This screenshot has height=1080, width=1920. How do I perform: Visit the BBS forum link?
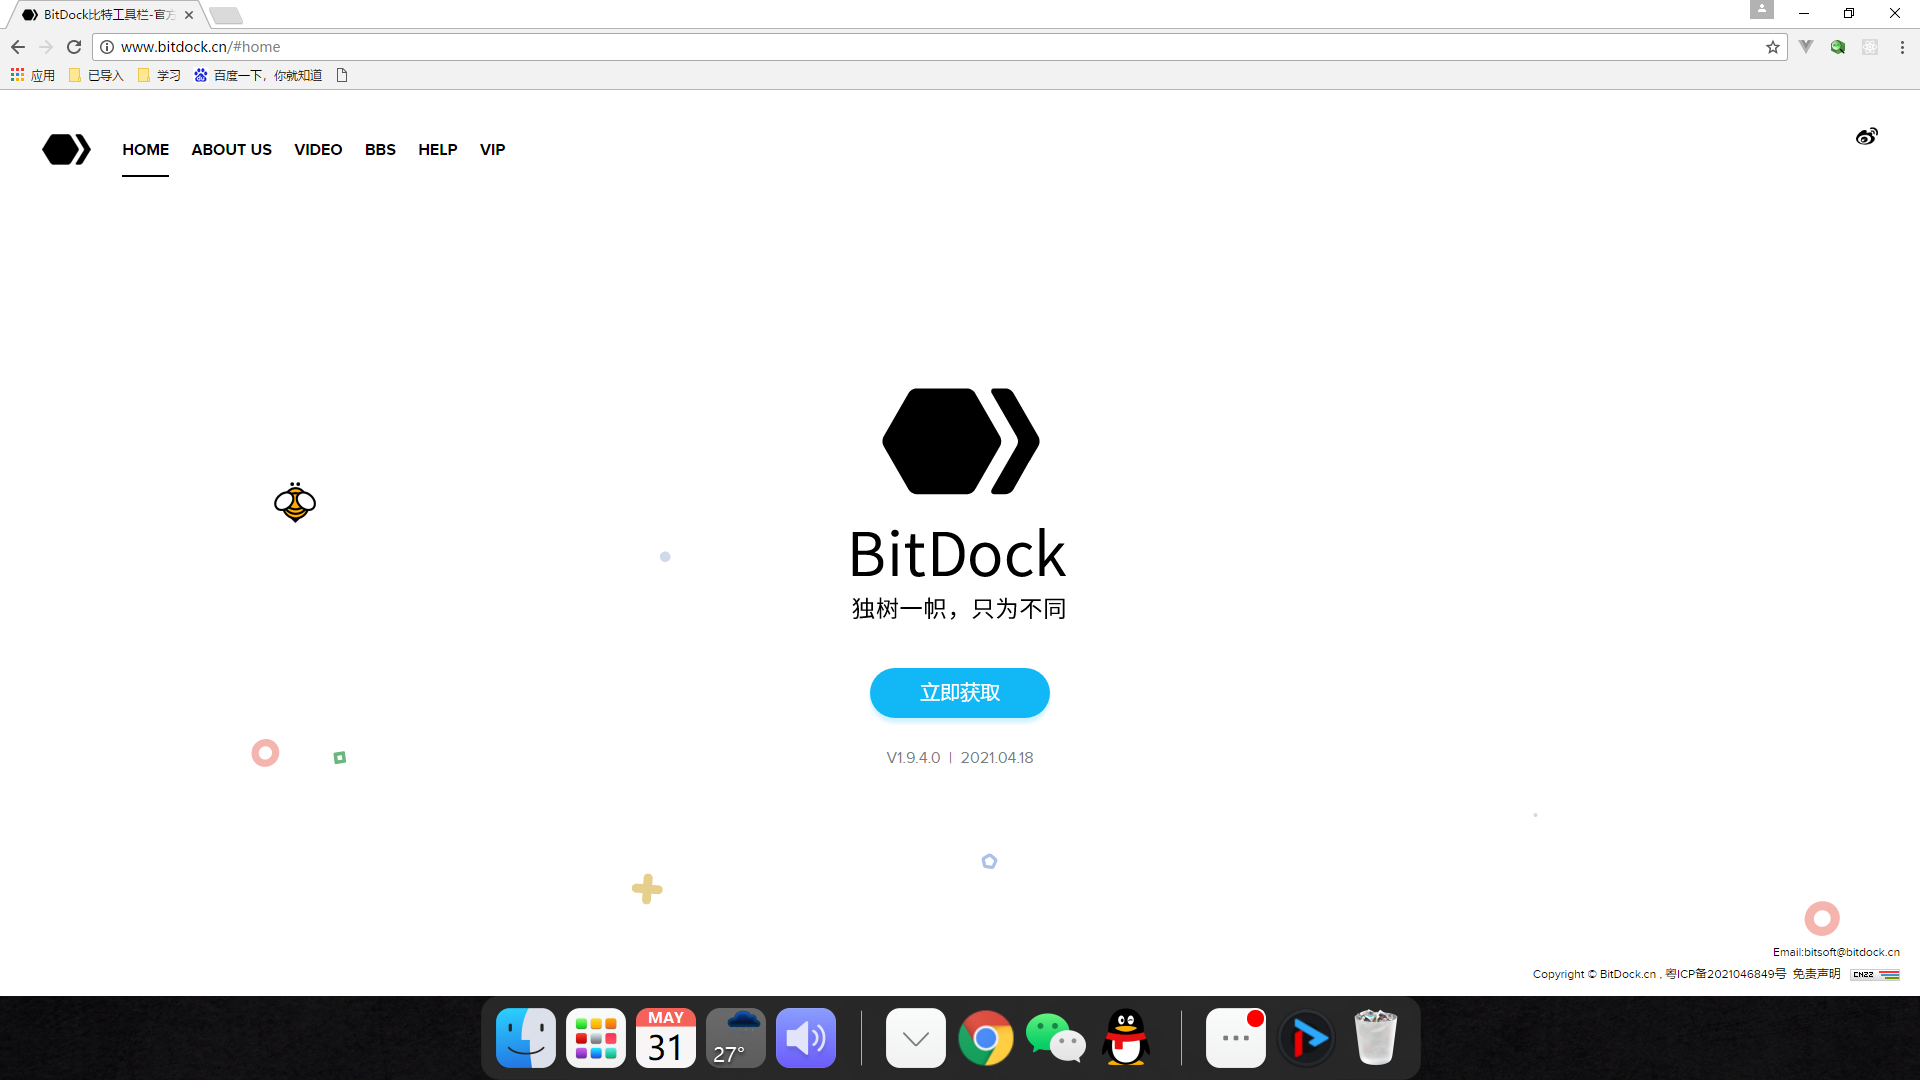coord(380,150)
